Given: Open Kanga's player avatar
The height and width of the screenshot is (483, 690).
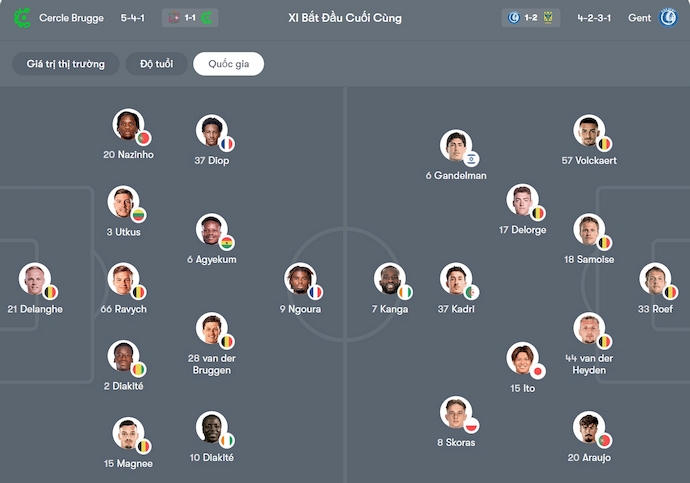Looking at the screenshot, I should (x=389, y=279).
